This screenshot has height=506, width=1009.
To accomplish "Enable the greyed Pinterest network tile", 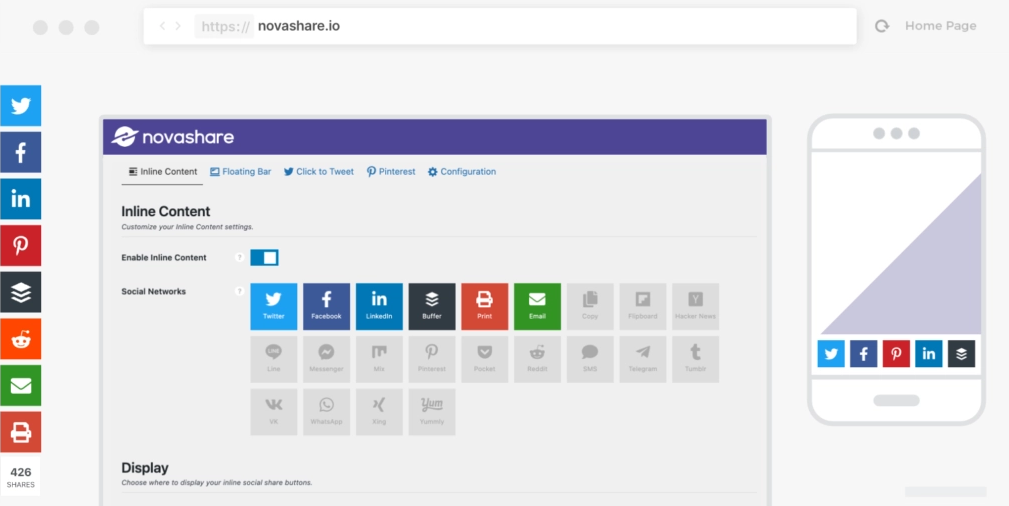I will click(432, 359).
